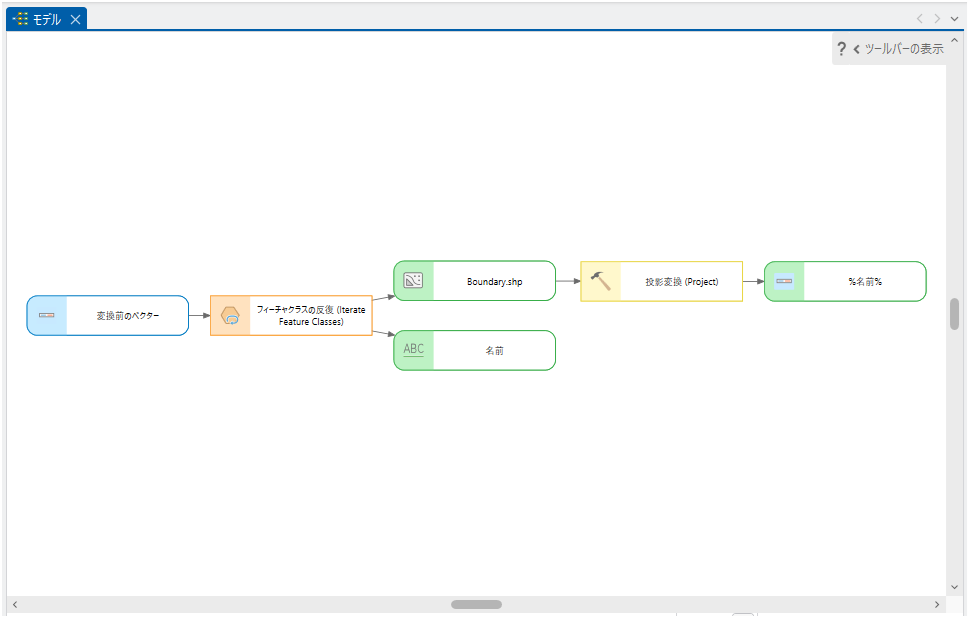The height and width of the screenshot is (618, 969).
Task: Click the Boundary.shp feature class icon
Action: [414, 281]
